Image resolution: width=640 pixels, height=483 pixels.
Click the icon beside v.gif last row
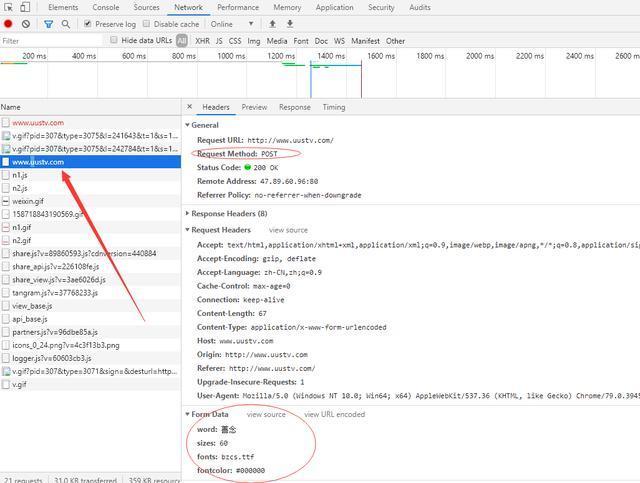click(x=6, y=384)
